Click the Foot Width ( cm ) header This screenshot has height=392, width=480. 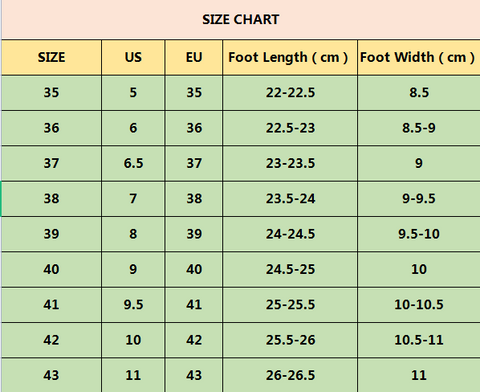(419, 57)
